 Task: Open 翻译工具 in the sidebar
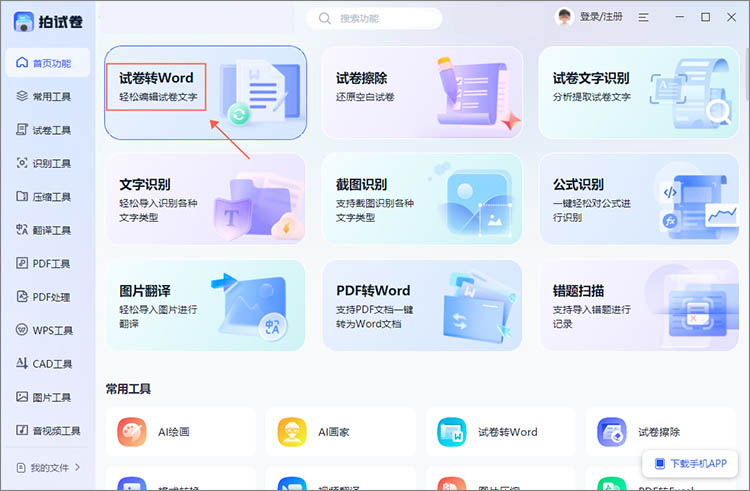[x=47, y=230]
